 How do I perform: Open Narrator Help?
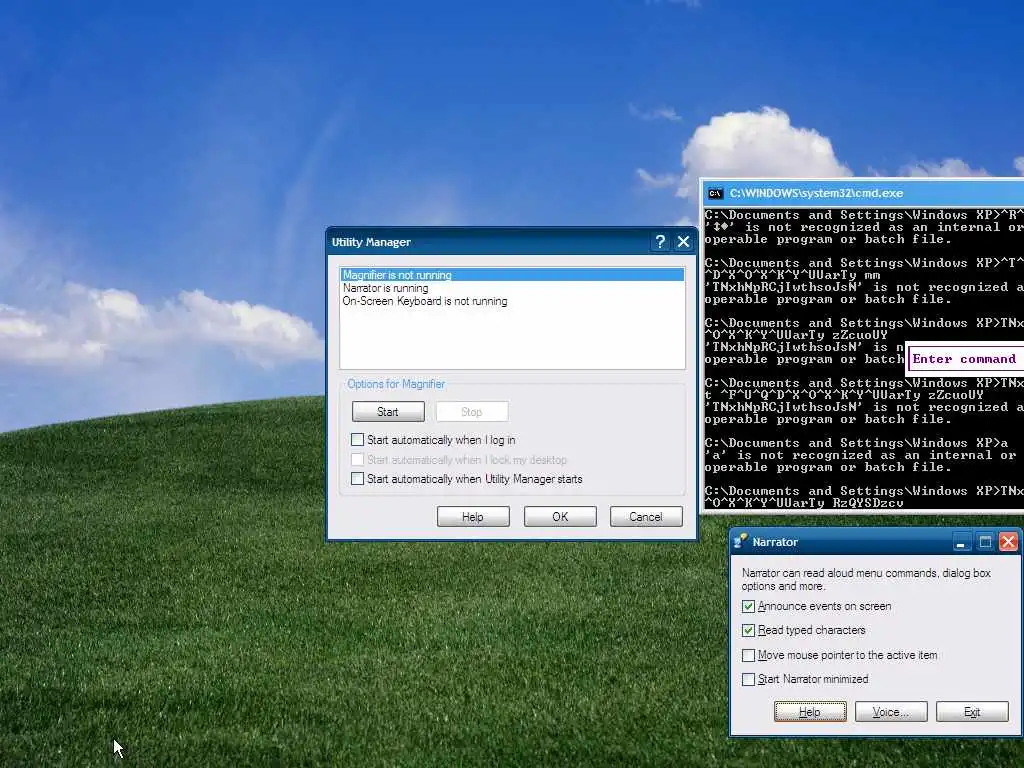(x=810, y=712)
